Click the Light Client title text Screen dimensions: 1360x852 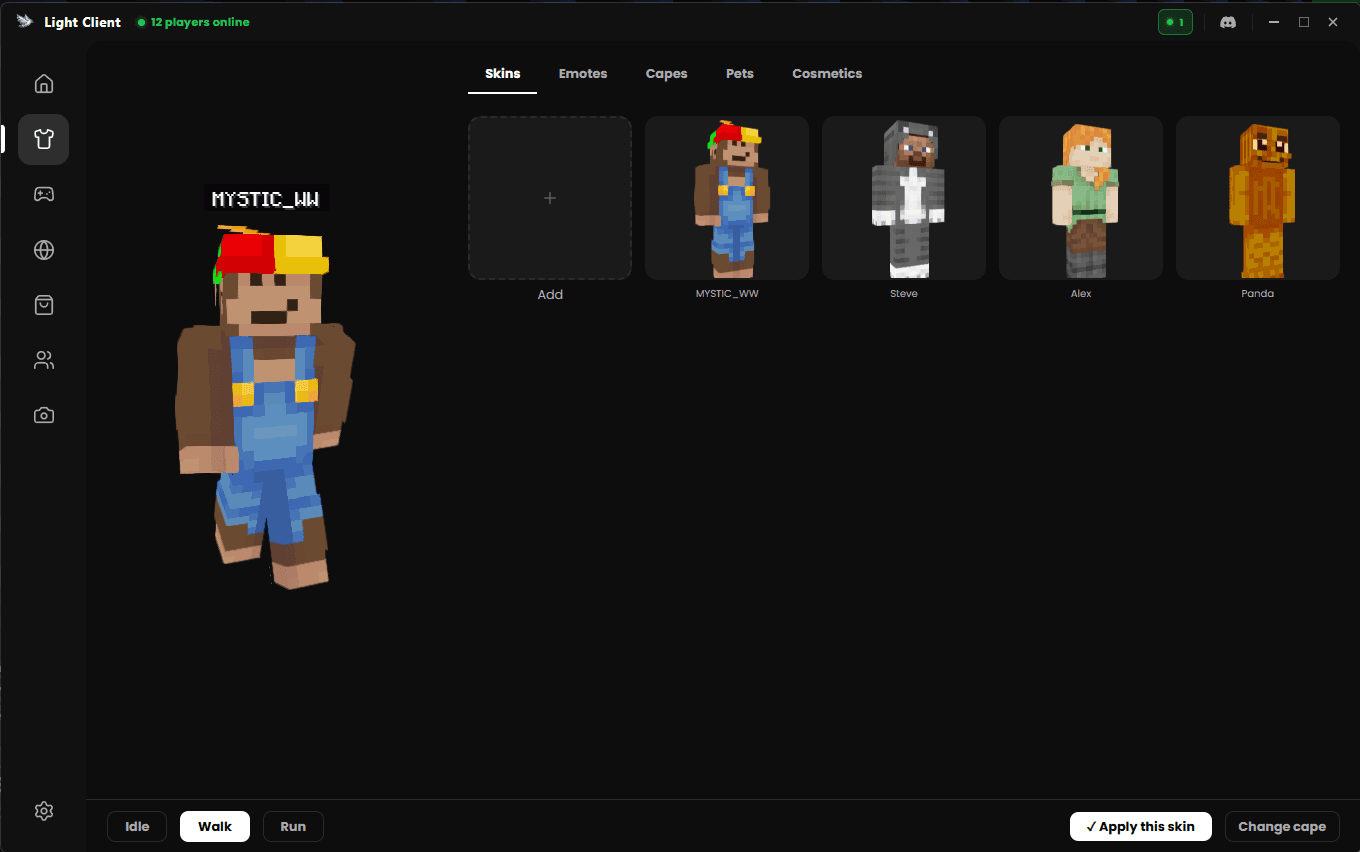point(83,22)
